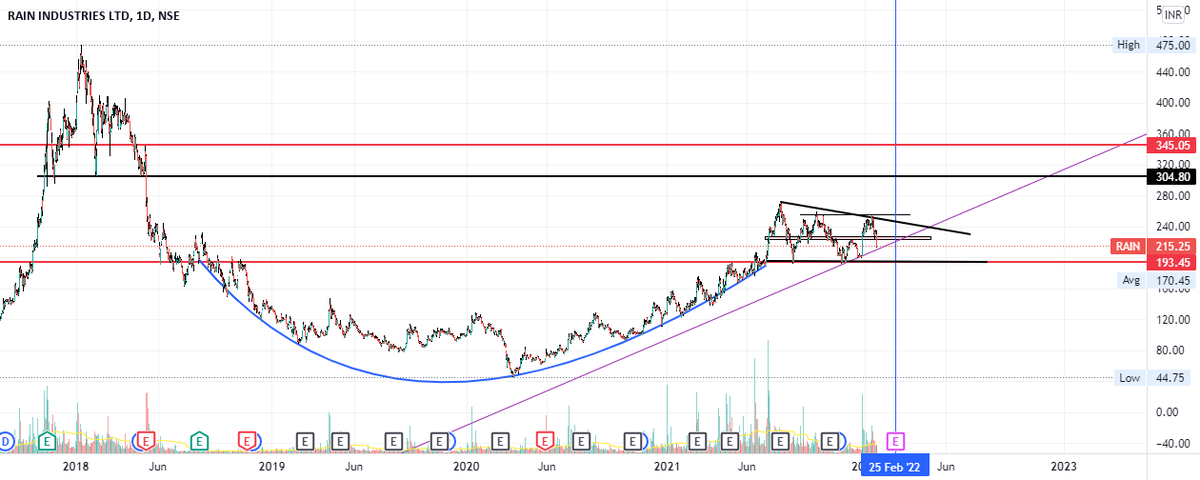Click the 2023 time axis label

coord(1064,466)
